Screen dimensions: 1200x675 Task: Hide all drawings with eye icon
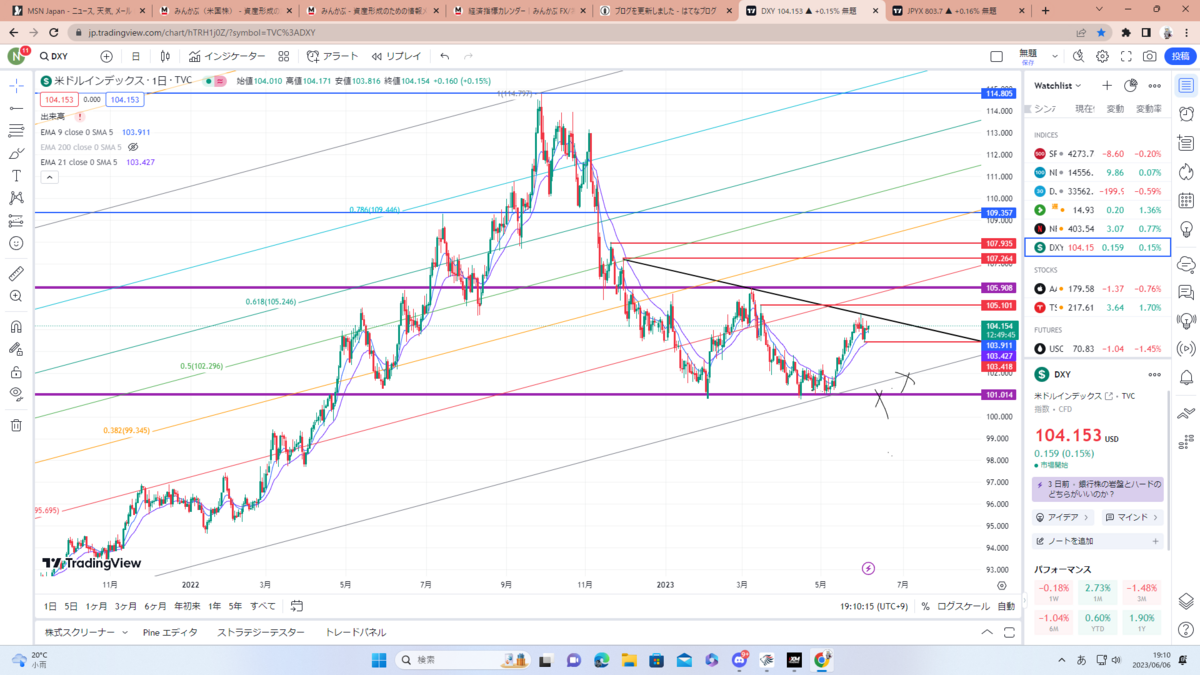click(x=16, y=394)
